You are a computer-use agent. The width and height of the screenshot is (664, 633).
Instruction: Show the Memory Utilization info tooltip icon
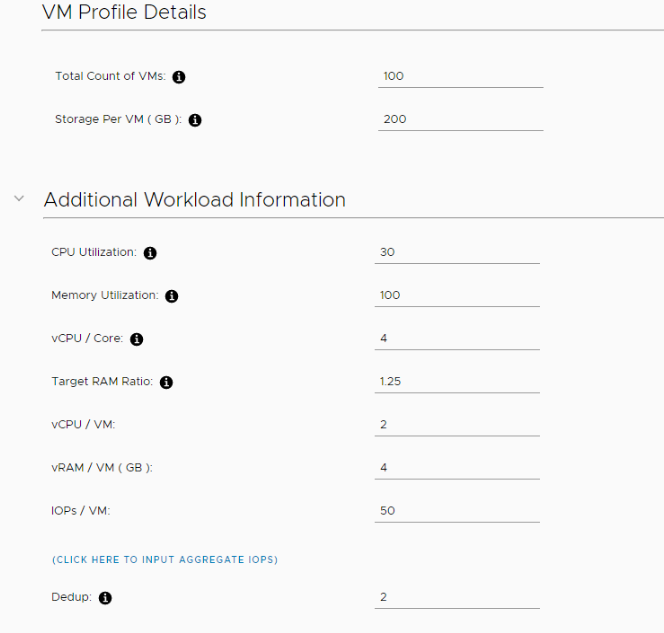coord(172,296)
